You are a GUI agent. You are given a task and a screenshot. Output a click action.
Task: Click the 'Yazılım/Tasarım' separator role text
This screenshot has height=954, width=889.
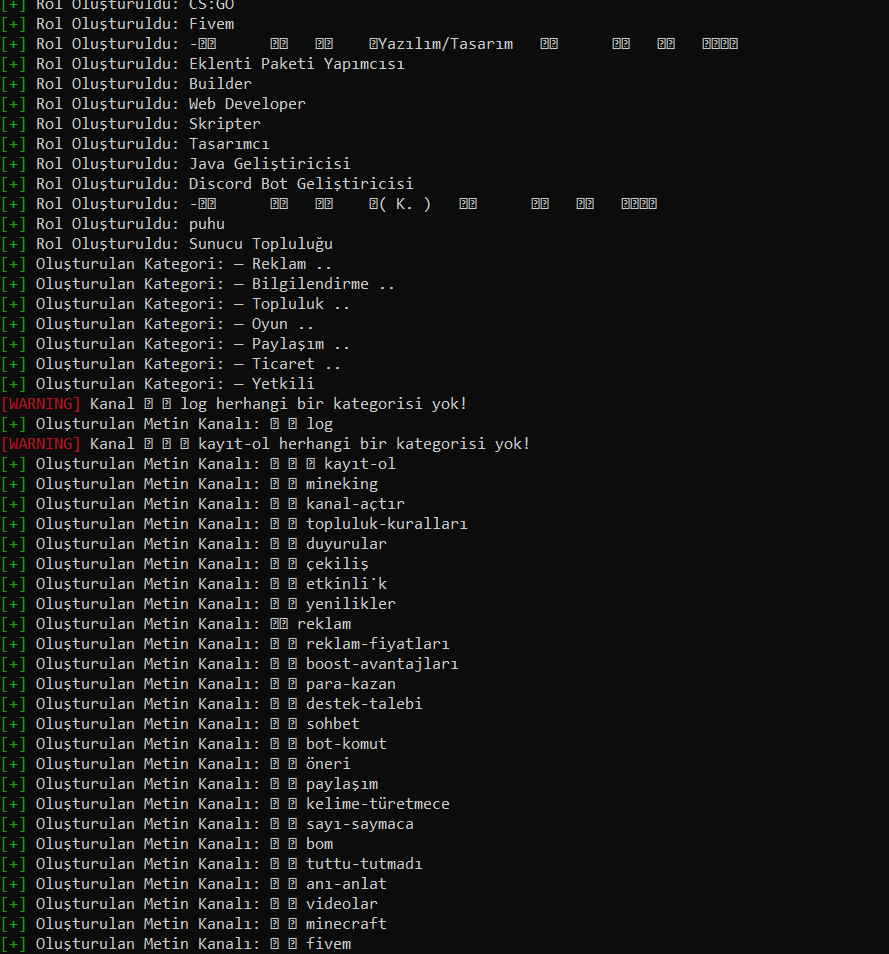pos(445,44)
